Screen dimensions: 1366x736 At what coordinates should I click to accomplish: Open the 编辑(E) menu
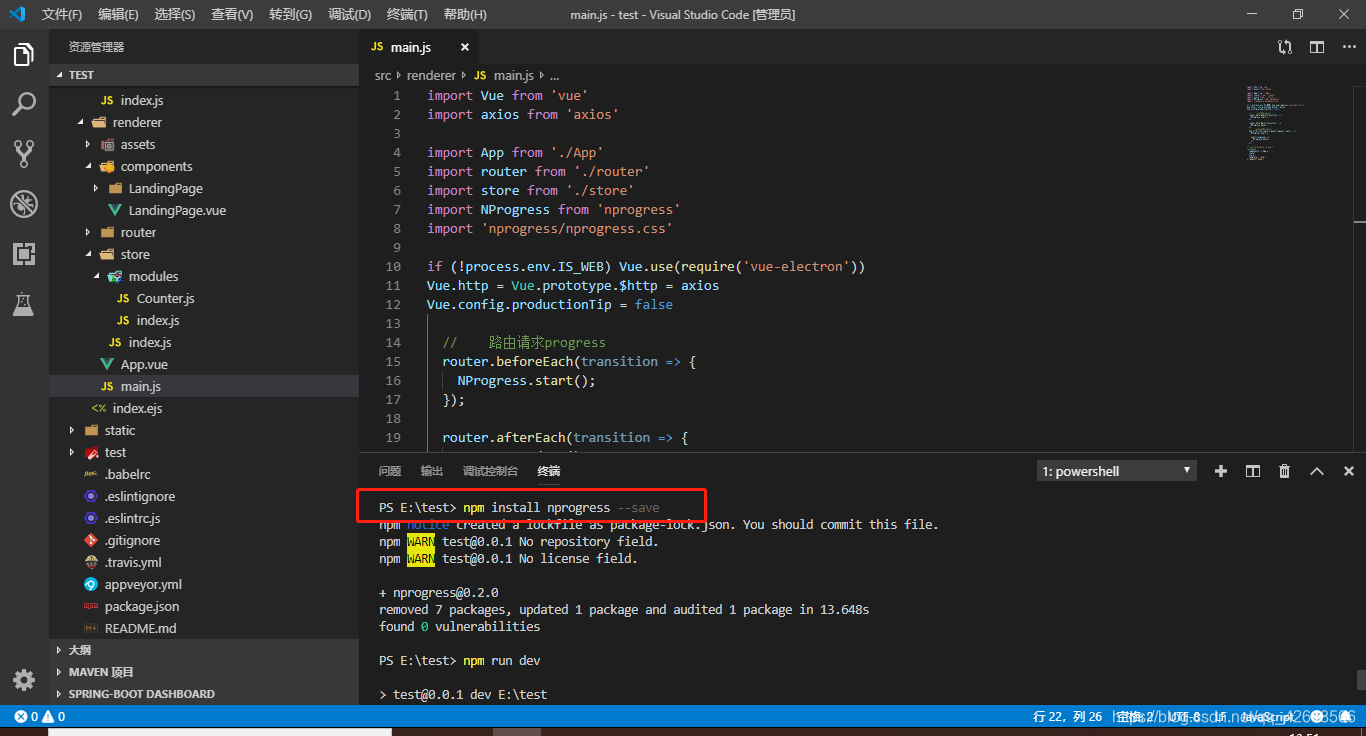(119, 14)
